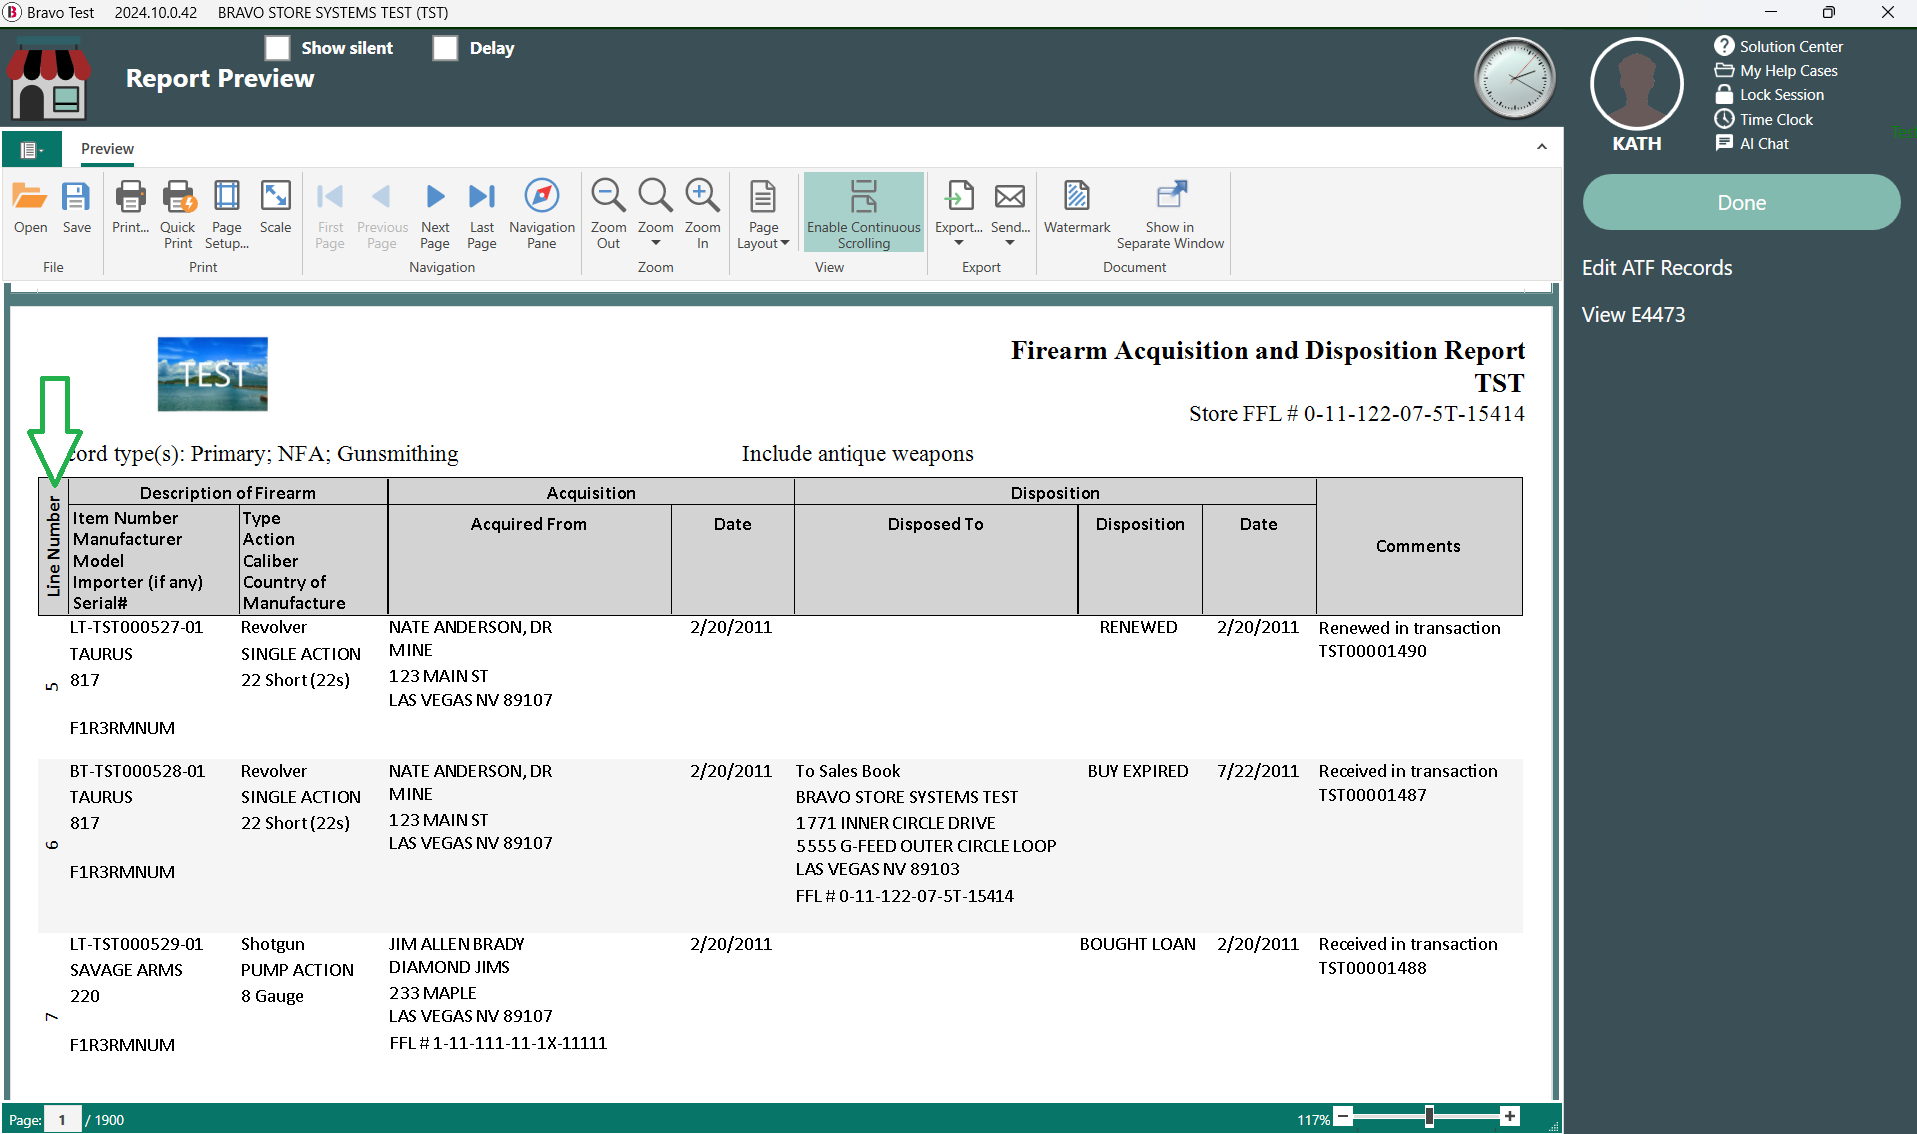Click BUY EXPIRED disposition cell
This screenshot has width=1917, height=1134.
[1138, 771]
